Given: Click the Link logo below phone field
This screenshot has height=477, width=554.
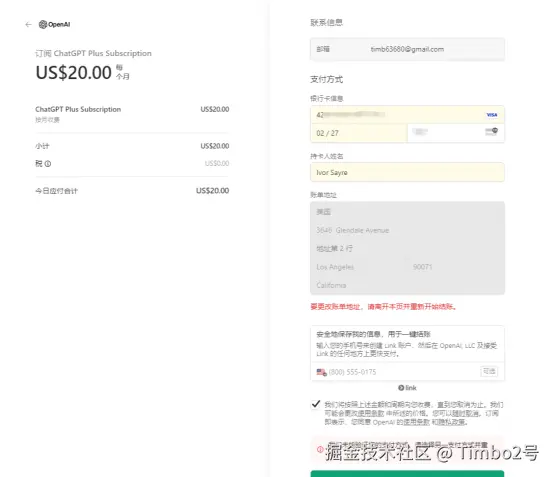Looking at the screenshot, I should pyautogui.click(x=407, y=388).
